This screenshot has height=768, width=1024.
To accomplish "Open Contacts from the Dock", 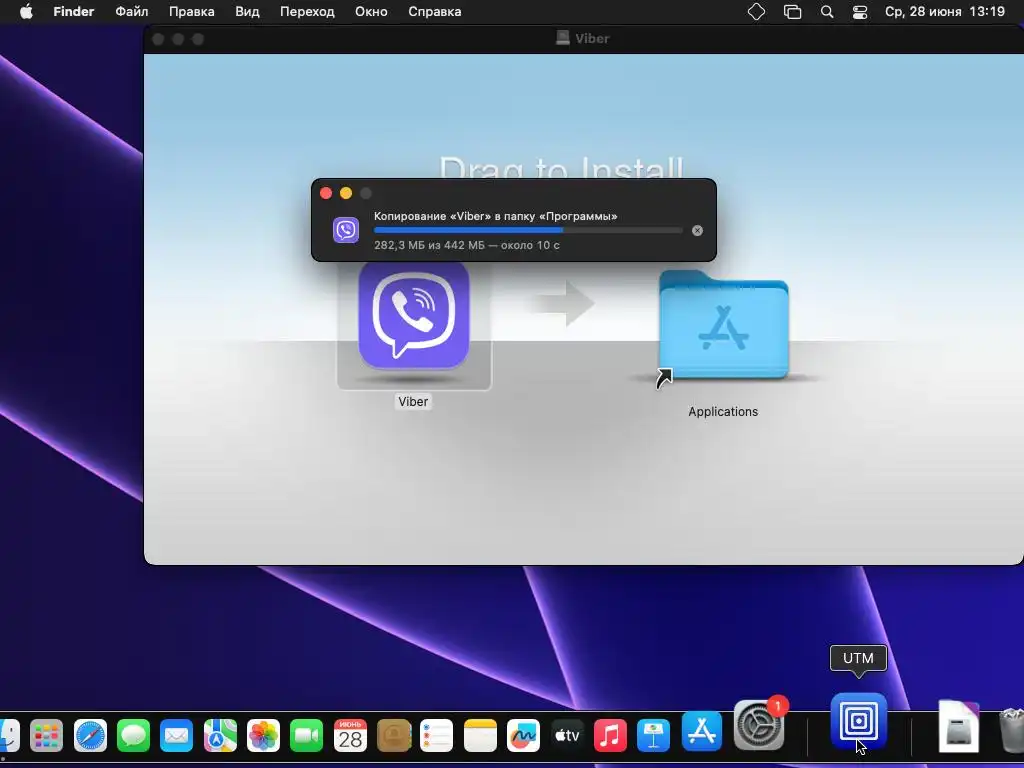I will 393,737.
